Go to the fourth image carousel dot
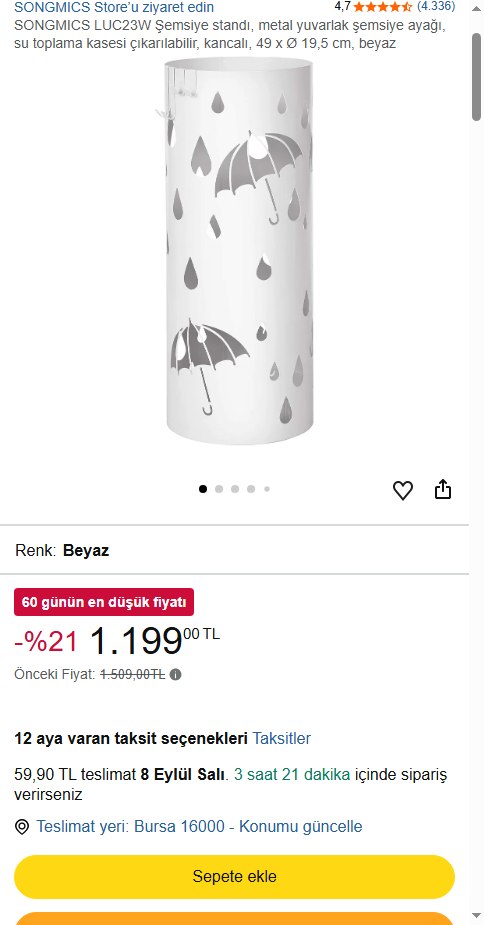The height and width of the screenshot is (925, 484). pyautogui.click(x=251, y=488)
